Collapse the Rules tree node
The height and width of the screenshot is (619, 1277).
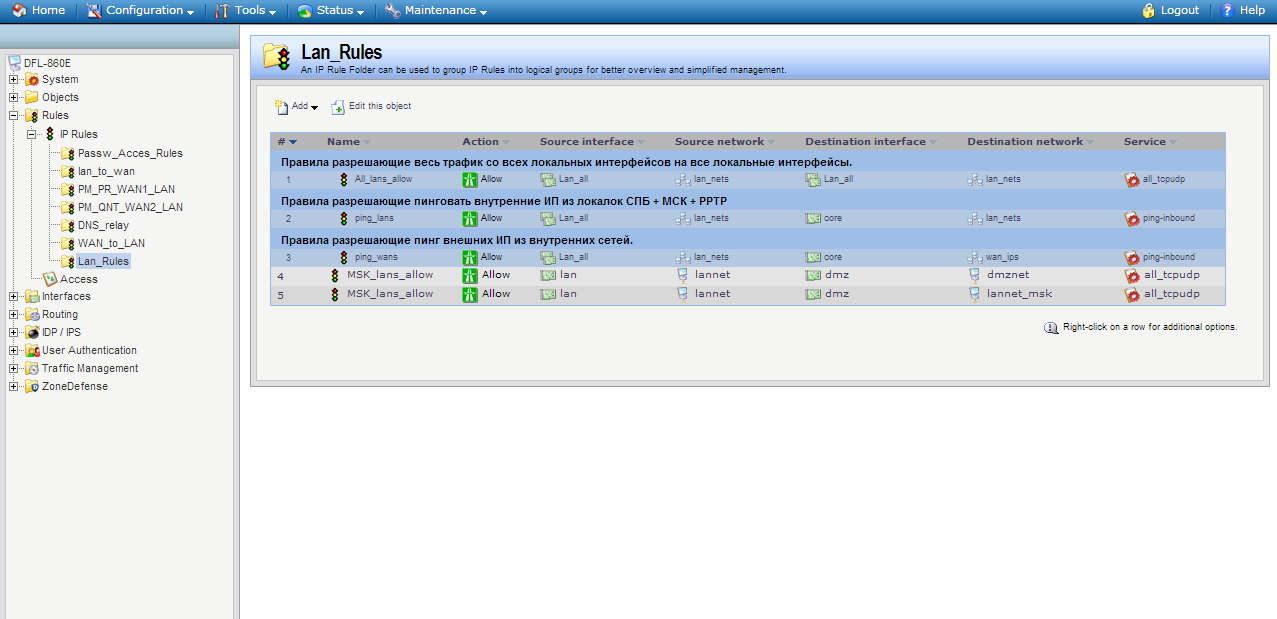13,116
